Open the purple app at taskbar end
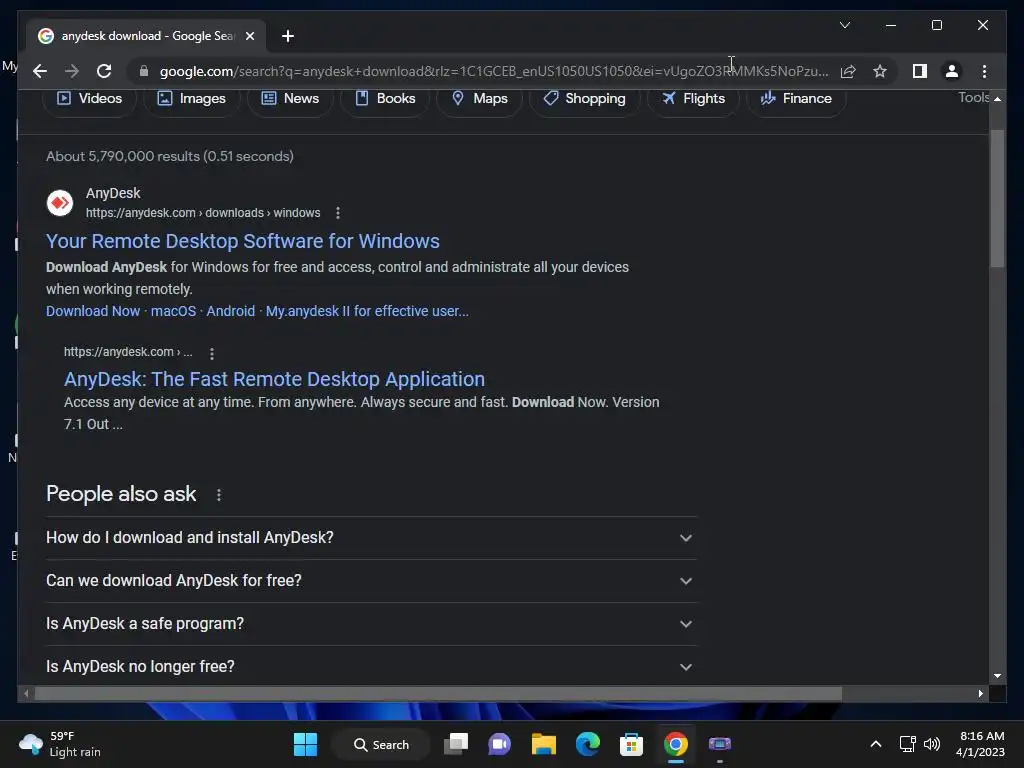 (720, 744)
